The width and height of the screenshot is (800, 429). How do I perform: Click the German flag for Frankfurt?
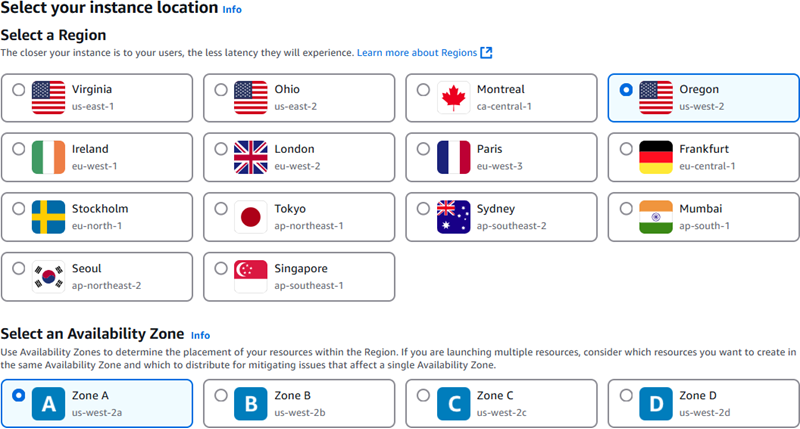655,157
